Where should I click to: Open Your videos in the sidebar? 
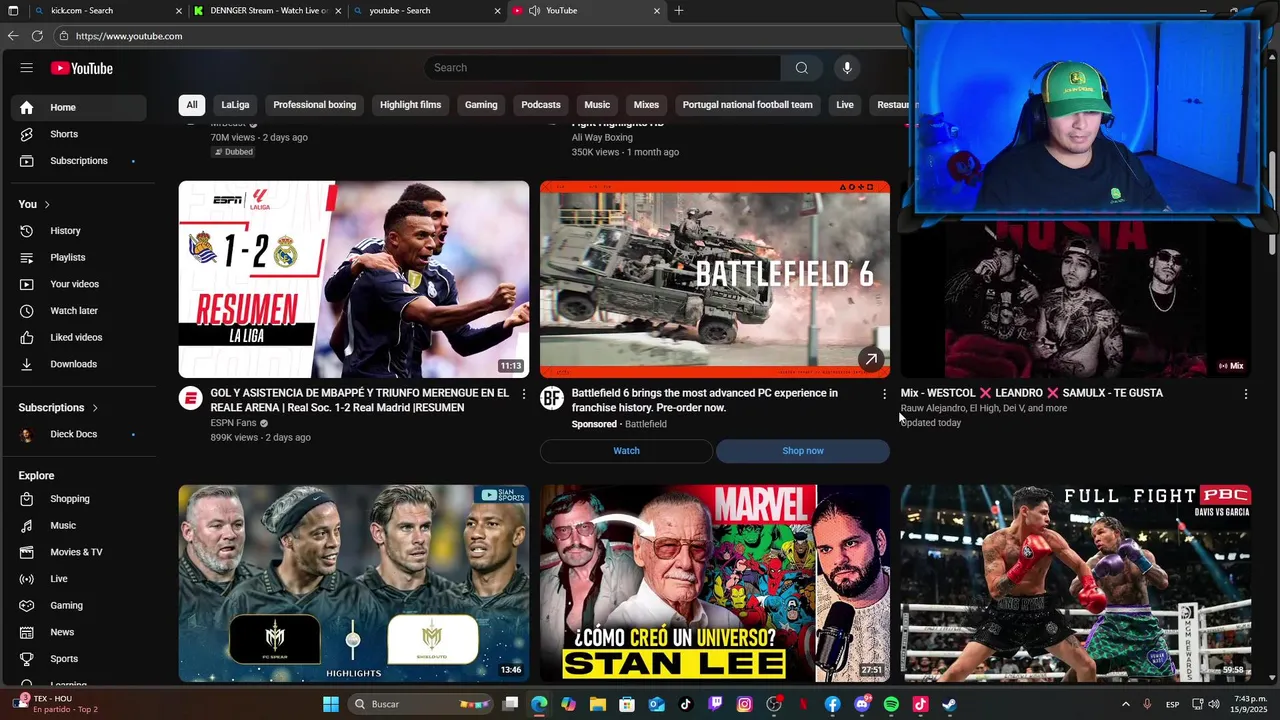[x=80, y=284]
